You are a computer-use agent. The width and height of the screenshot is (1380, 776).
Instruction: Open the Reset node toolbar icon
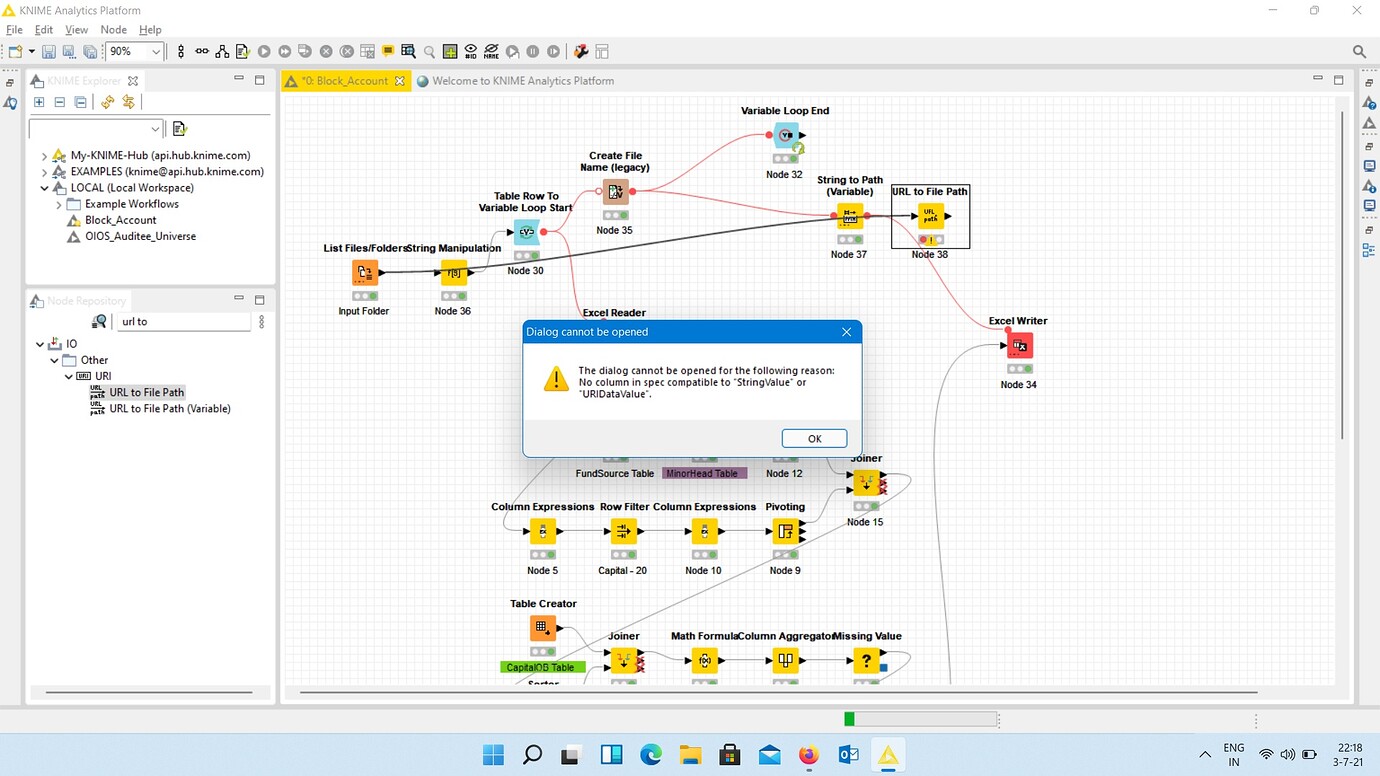tap(367, 51)
